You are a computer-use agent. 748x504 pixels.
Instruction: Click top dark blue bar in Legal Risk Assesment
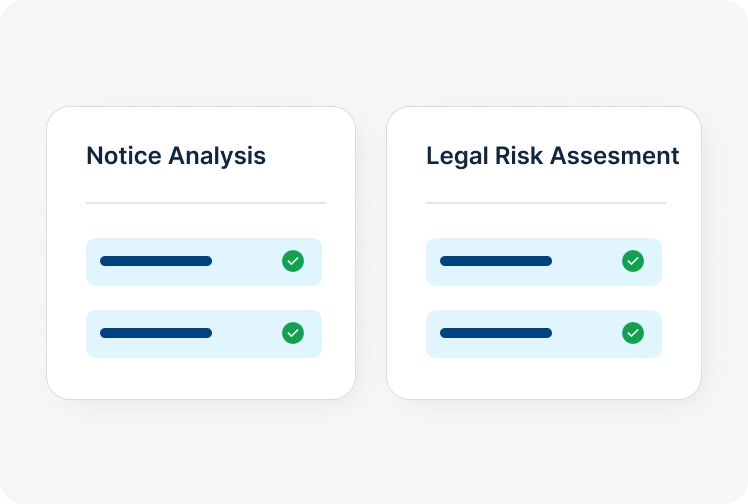(x=496, y=261)
